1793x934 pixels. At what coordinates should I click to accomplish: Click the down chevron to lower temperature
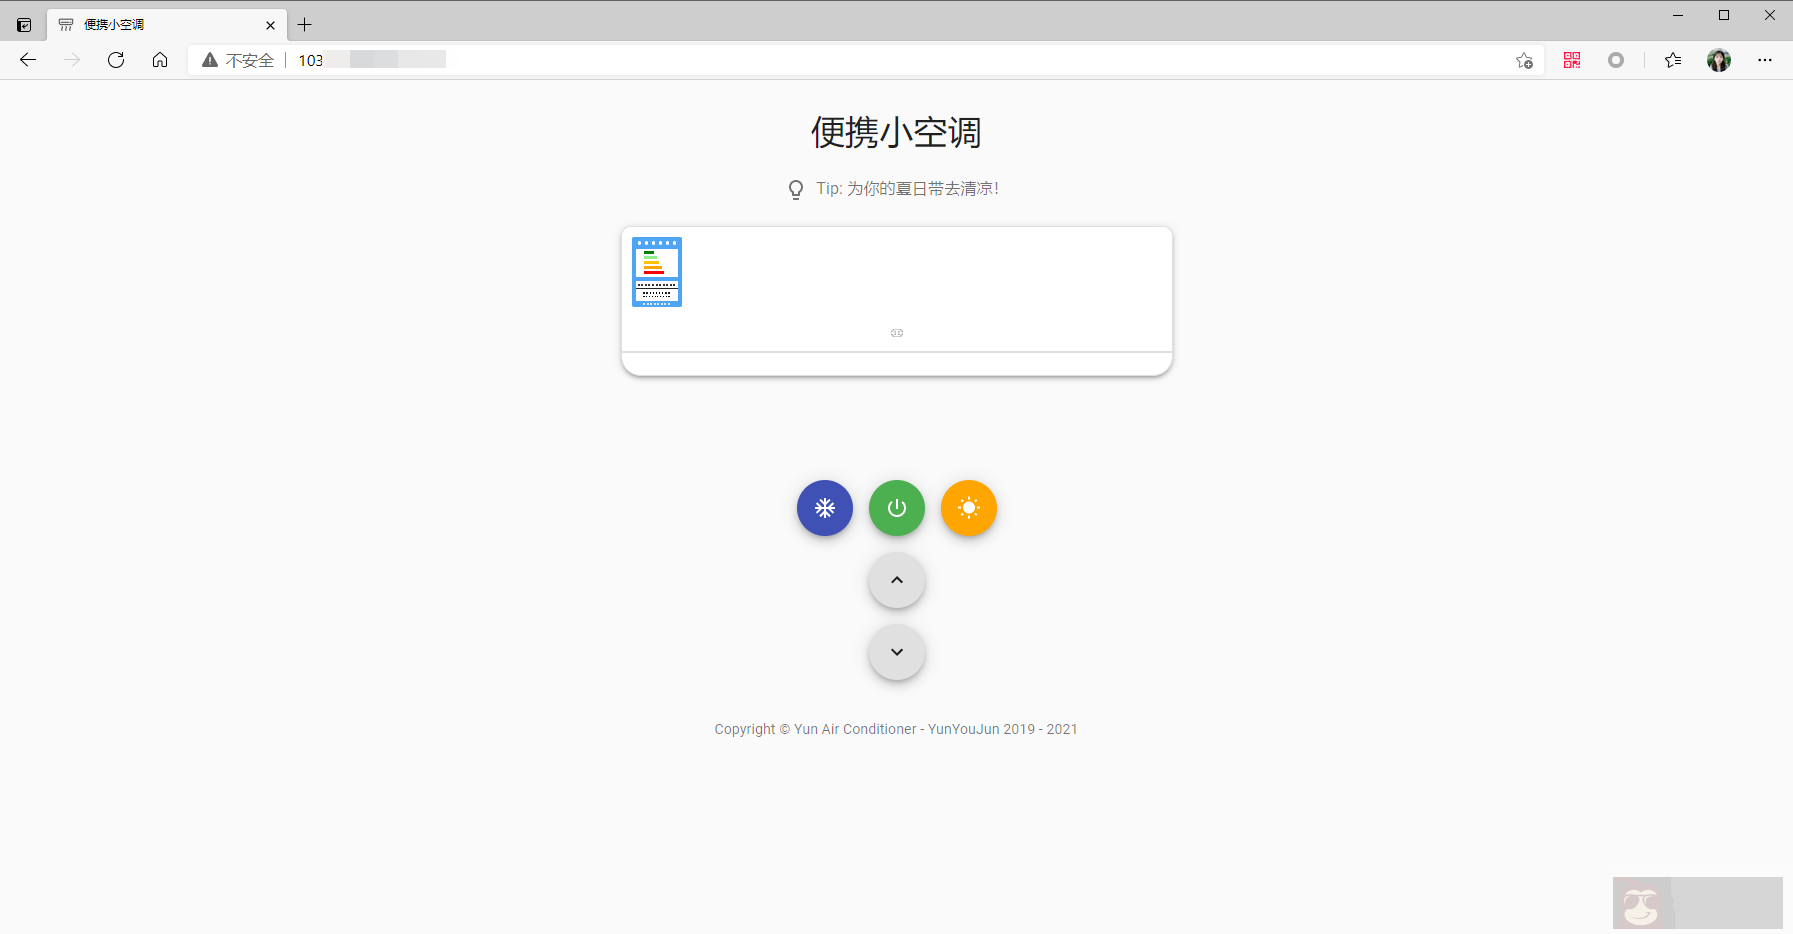896,652
